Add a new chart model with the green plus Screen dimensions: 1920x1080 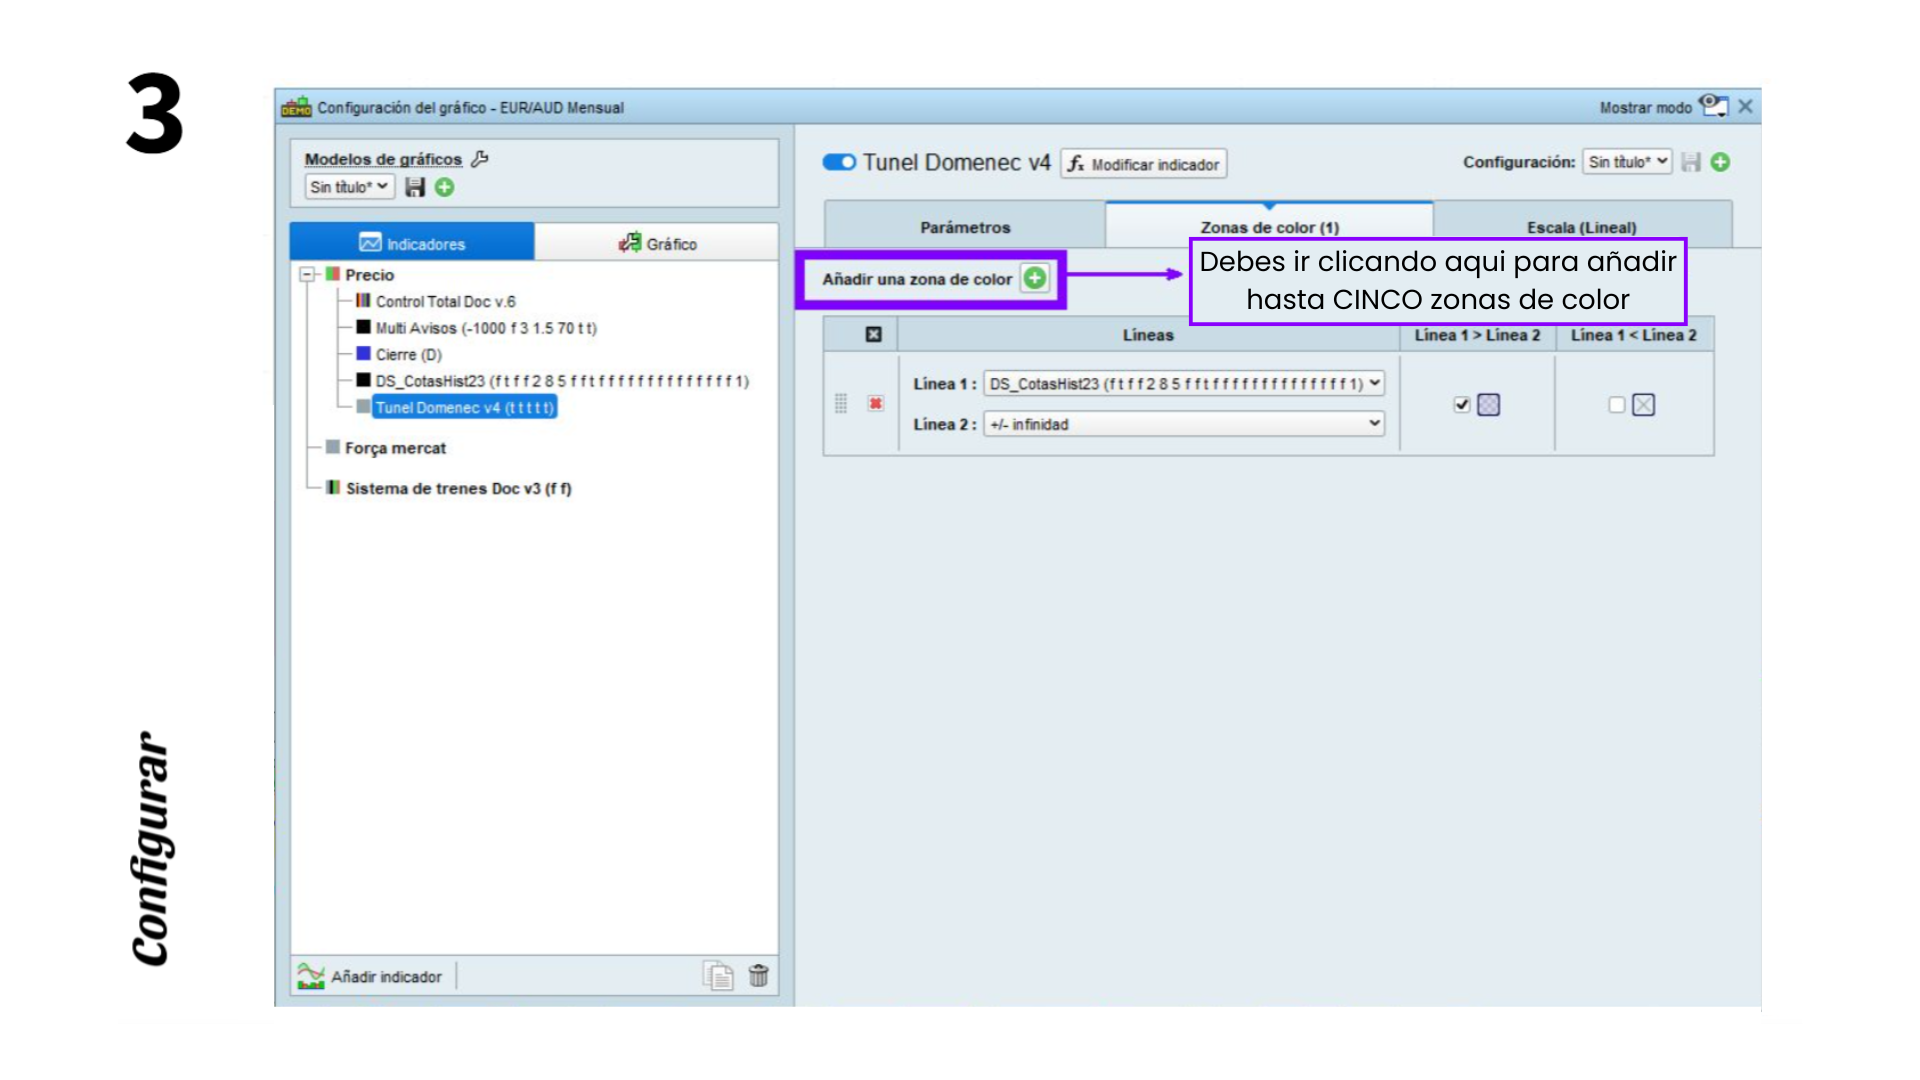click(445, 187)
